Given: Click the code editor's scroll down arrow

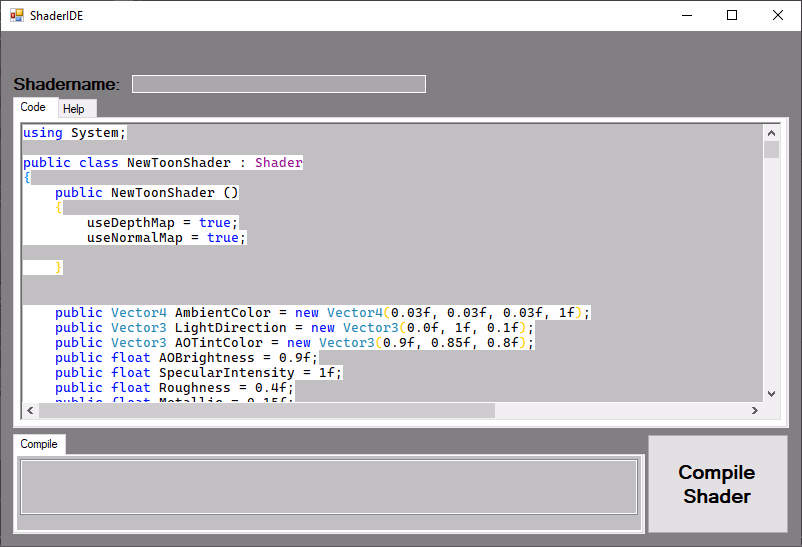Looking at the screenshot, I should [x=771, y=394].
